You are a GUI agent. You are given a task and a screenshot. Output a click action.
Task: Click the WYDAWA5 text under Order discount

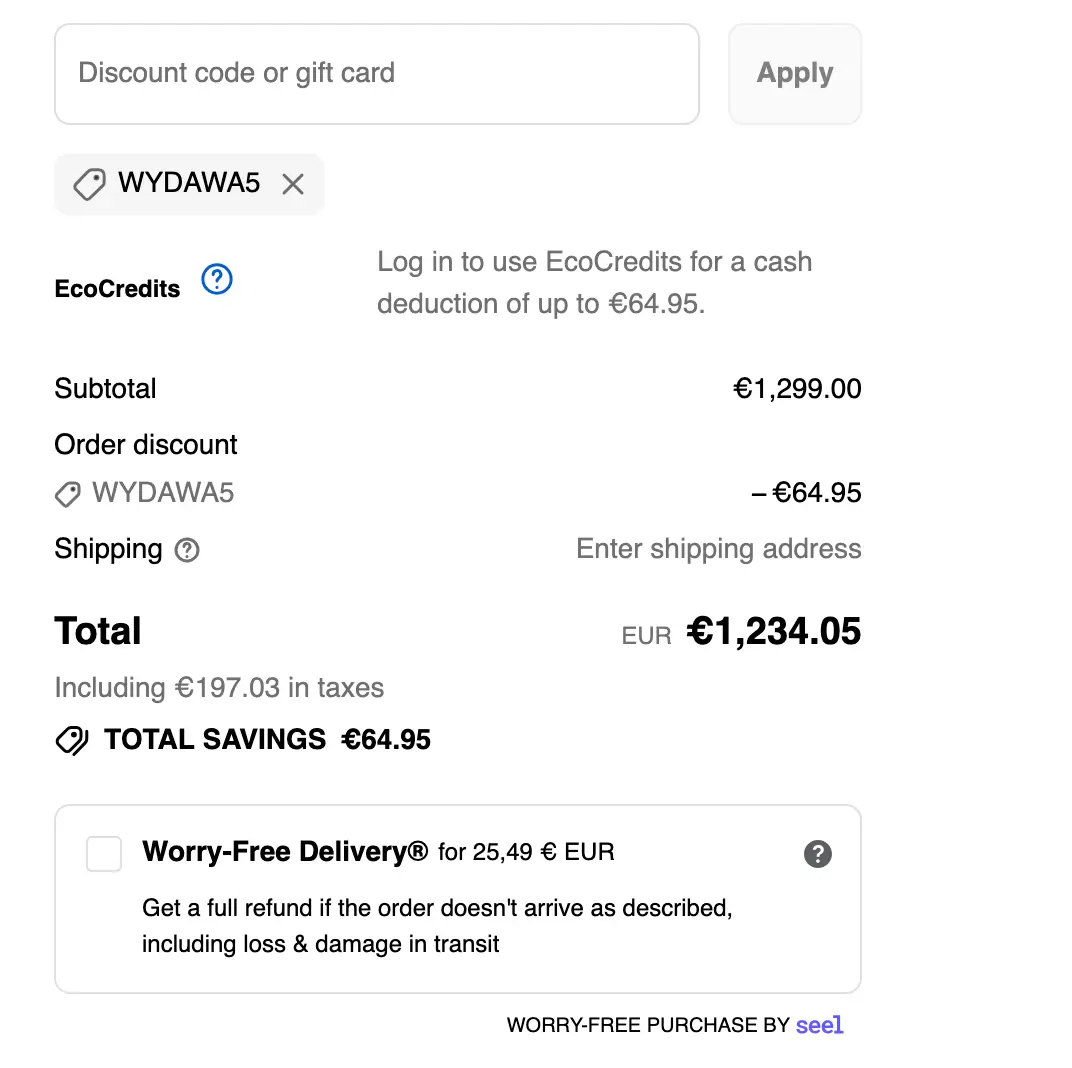tap(163, 493)
